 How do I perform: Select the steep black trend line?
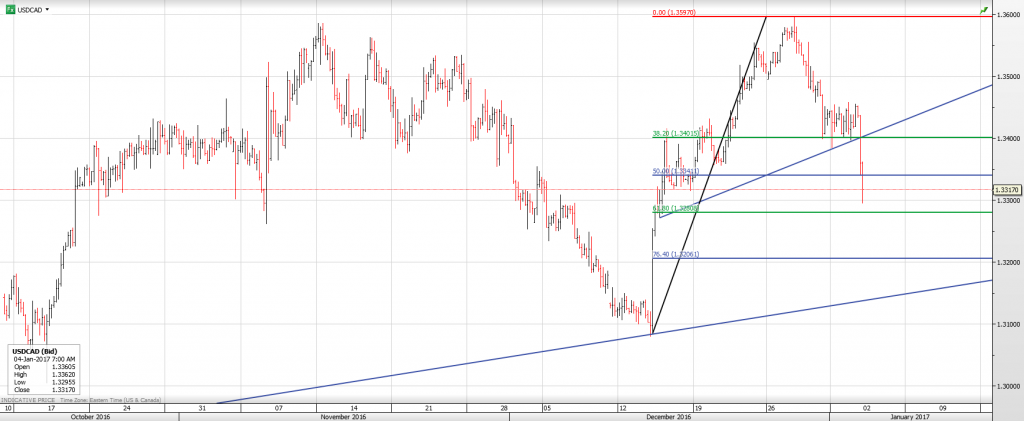(709, 175)
